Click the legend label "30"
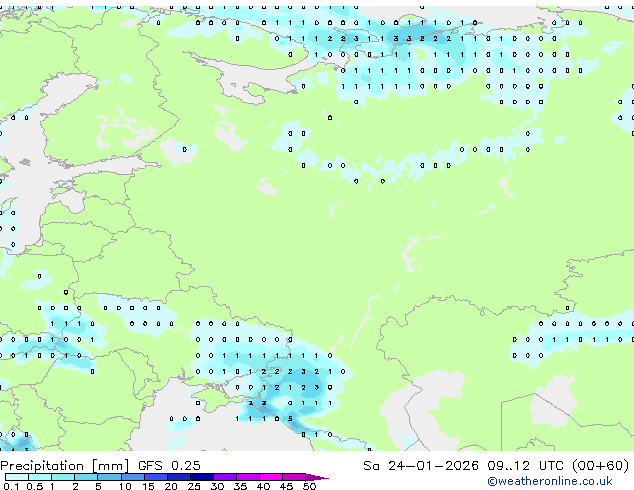The height and width of the screenshot is (490, 634). [217, 486]
